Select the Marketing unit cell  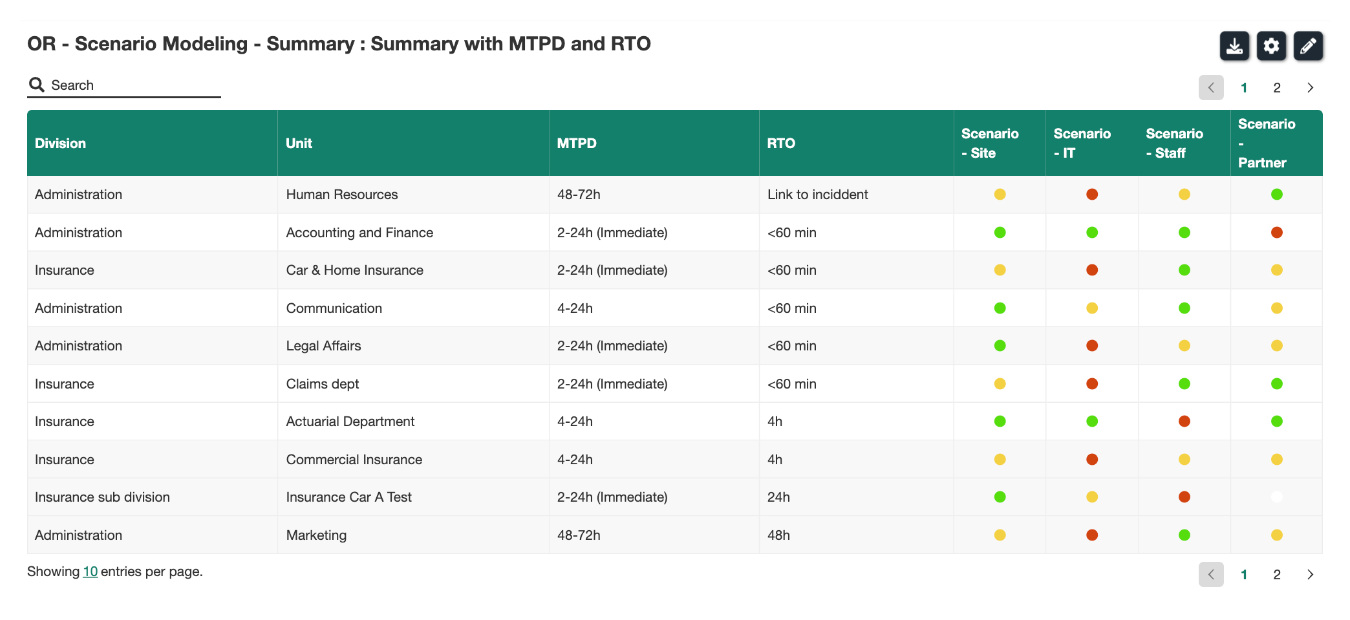point(413,535)
